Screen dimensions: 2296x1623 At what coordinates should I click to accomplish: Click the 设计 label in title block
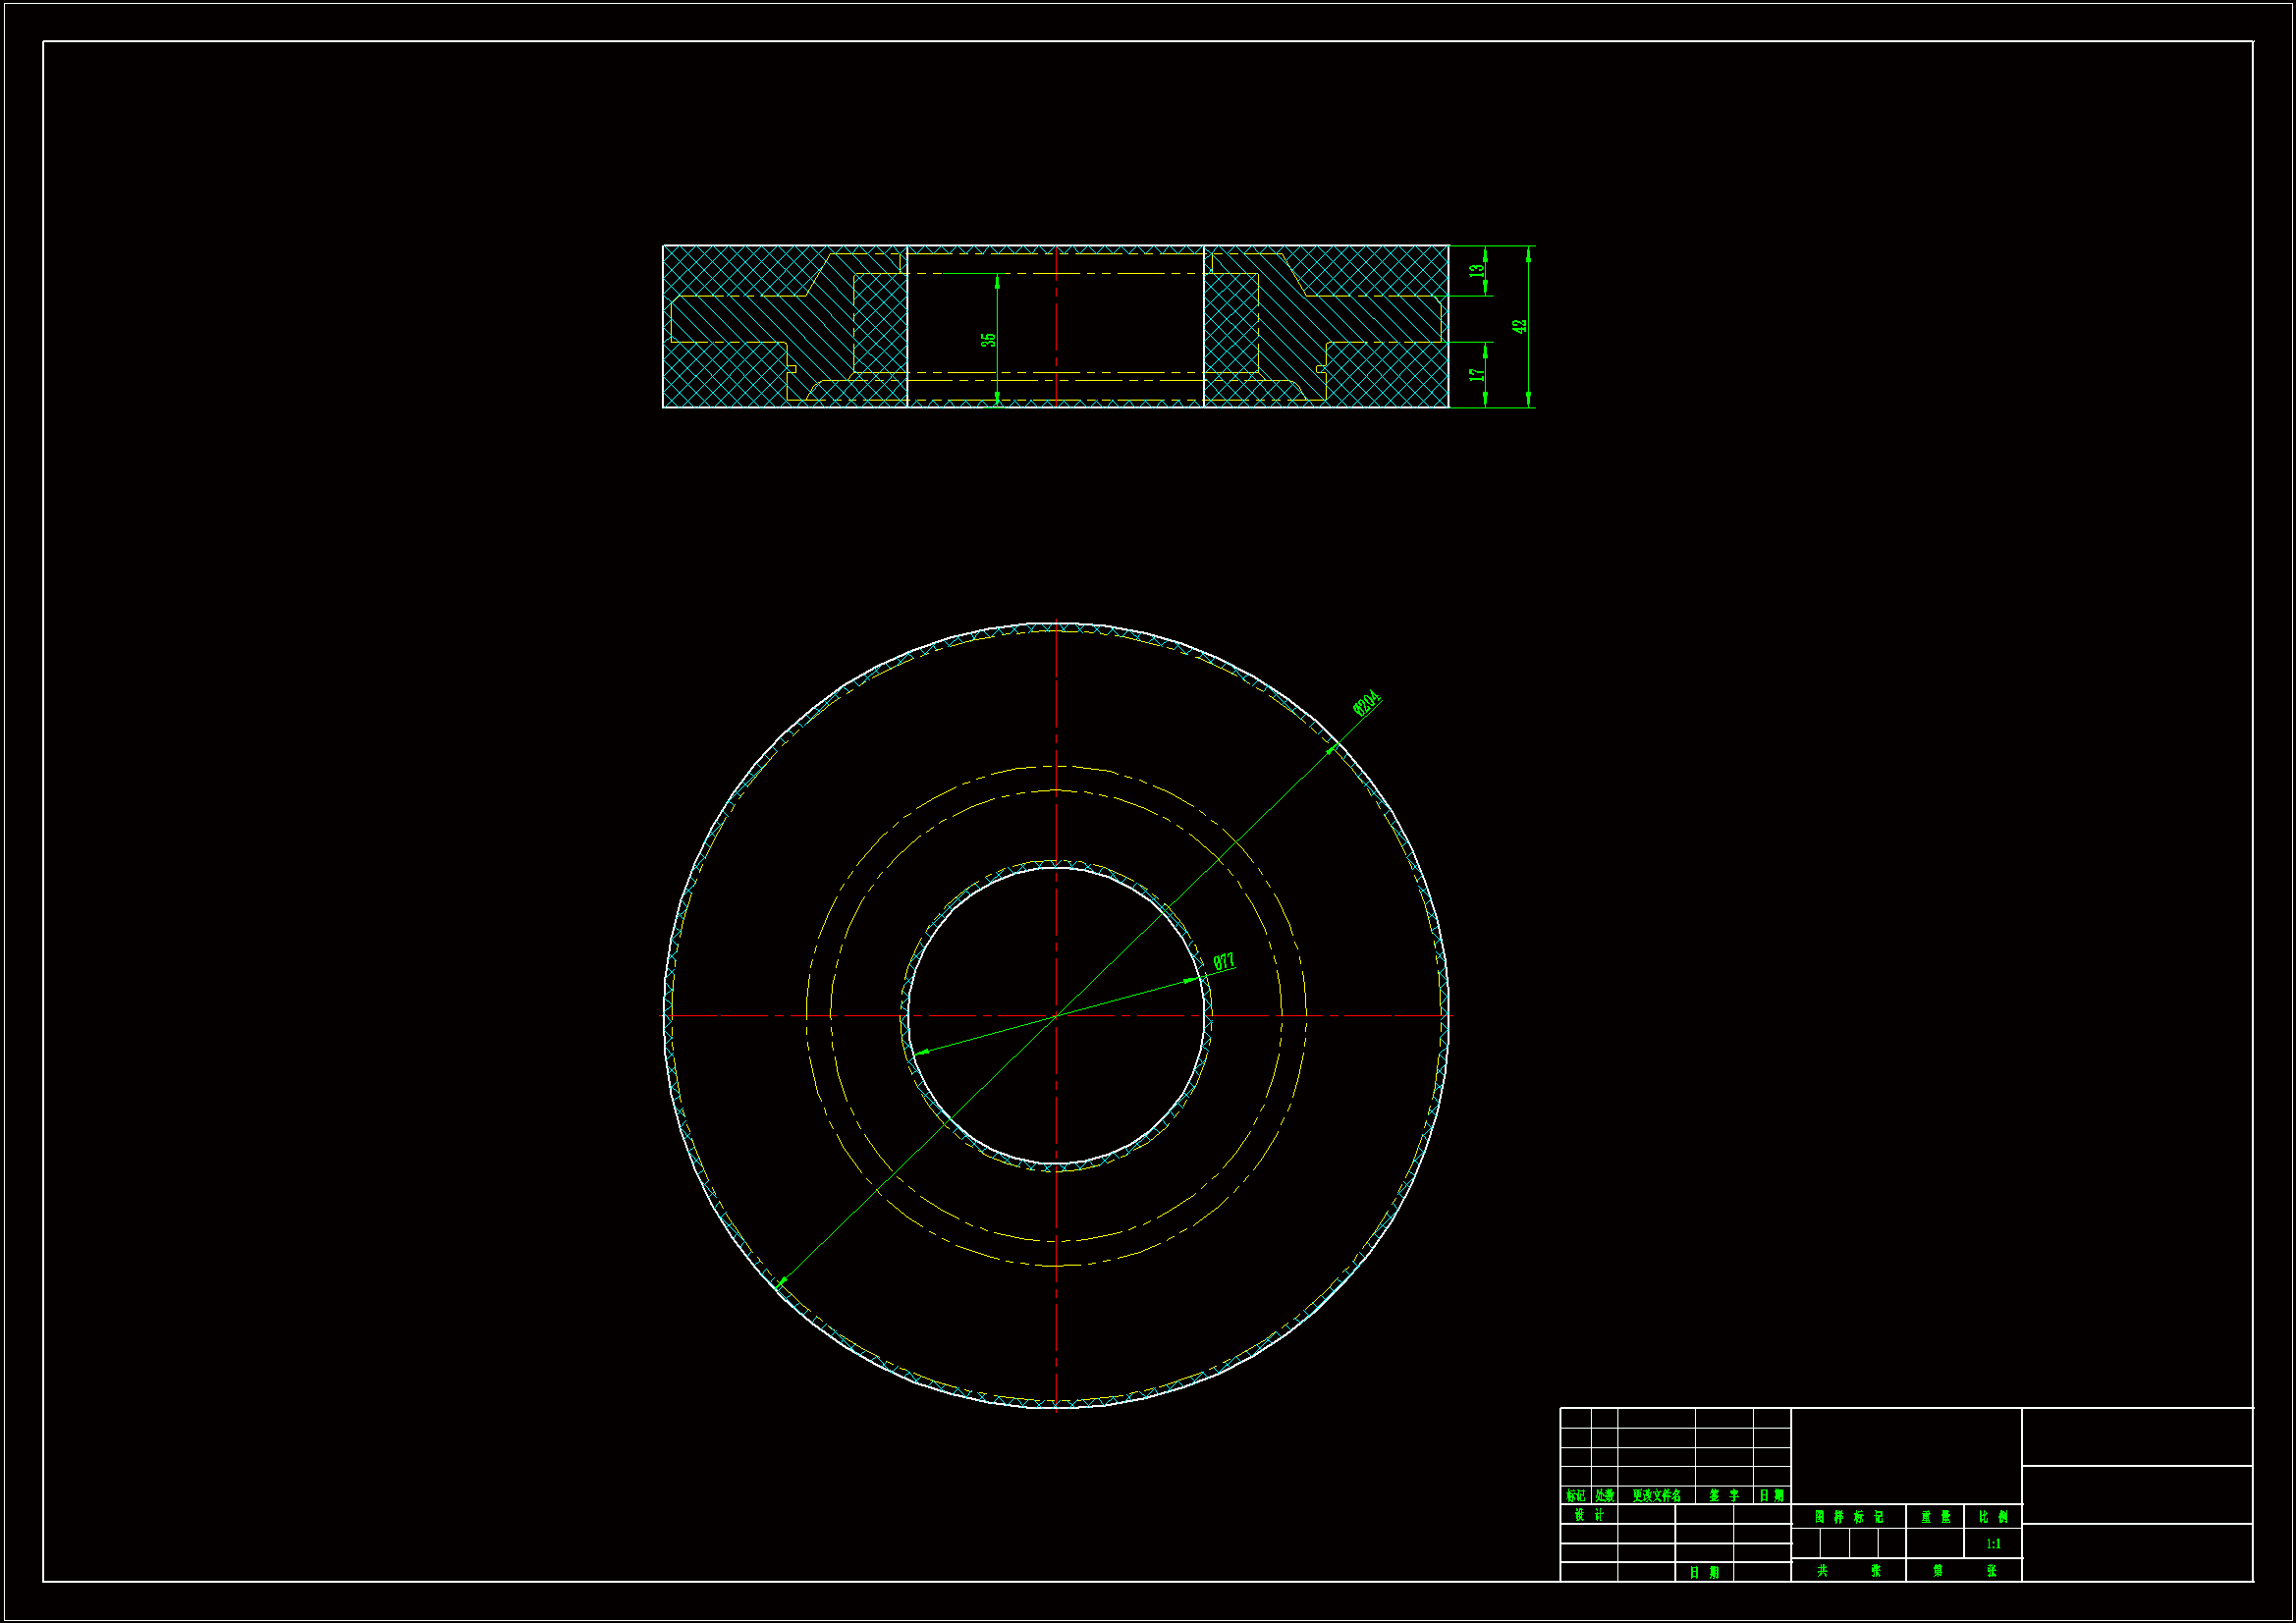tap(1588, 1515)
